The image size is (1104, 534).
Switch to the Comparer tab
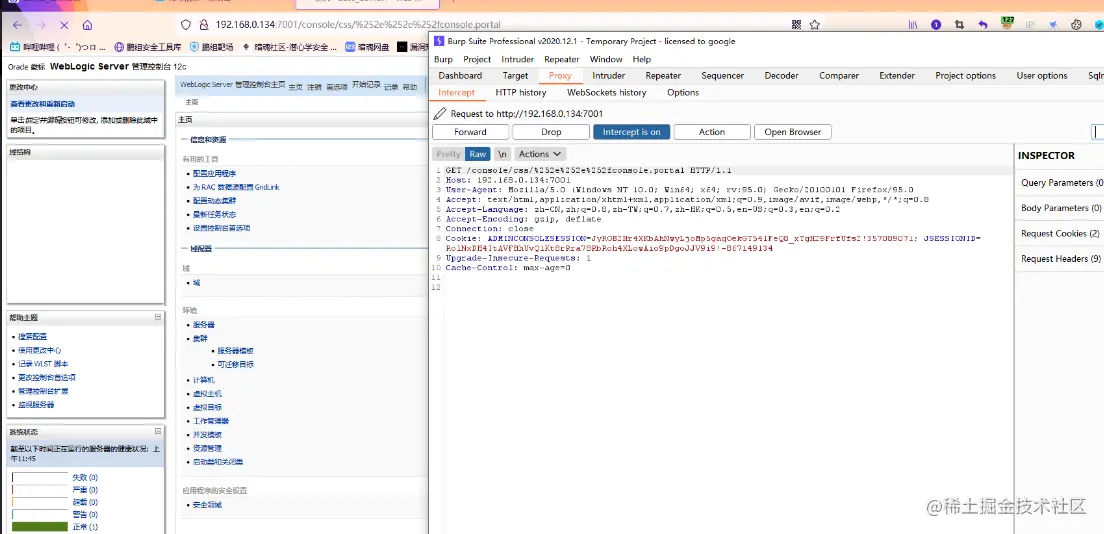click(x=839, y=75)
